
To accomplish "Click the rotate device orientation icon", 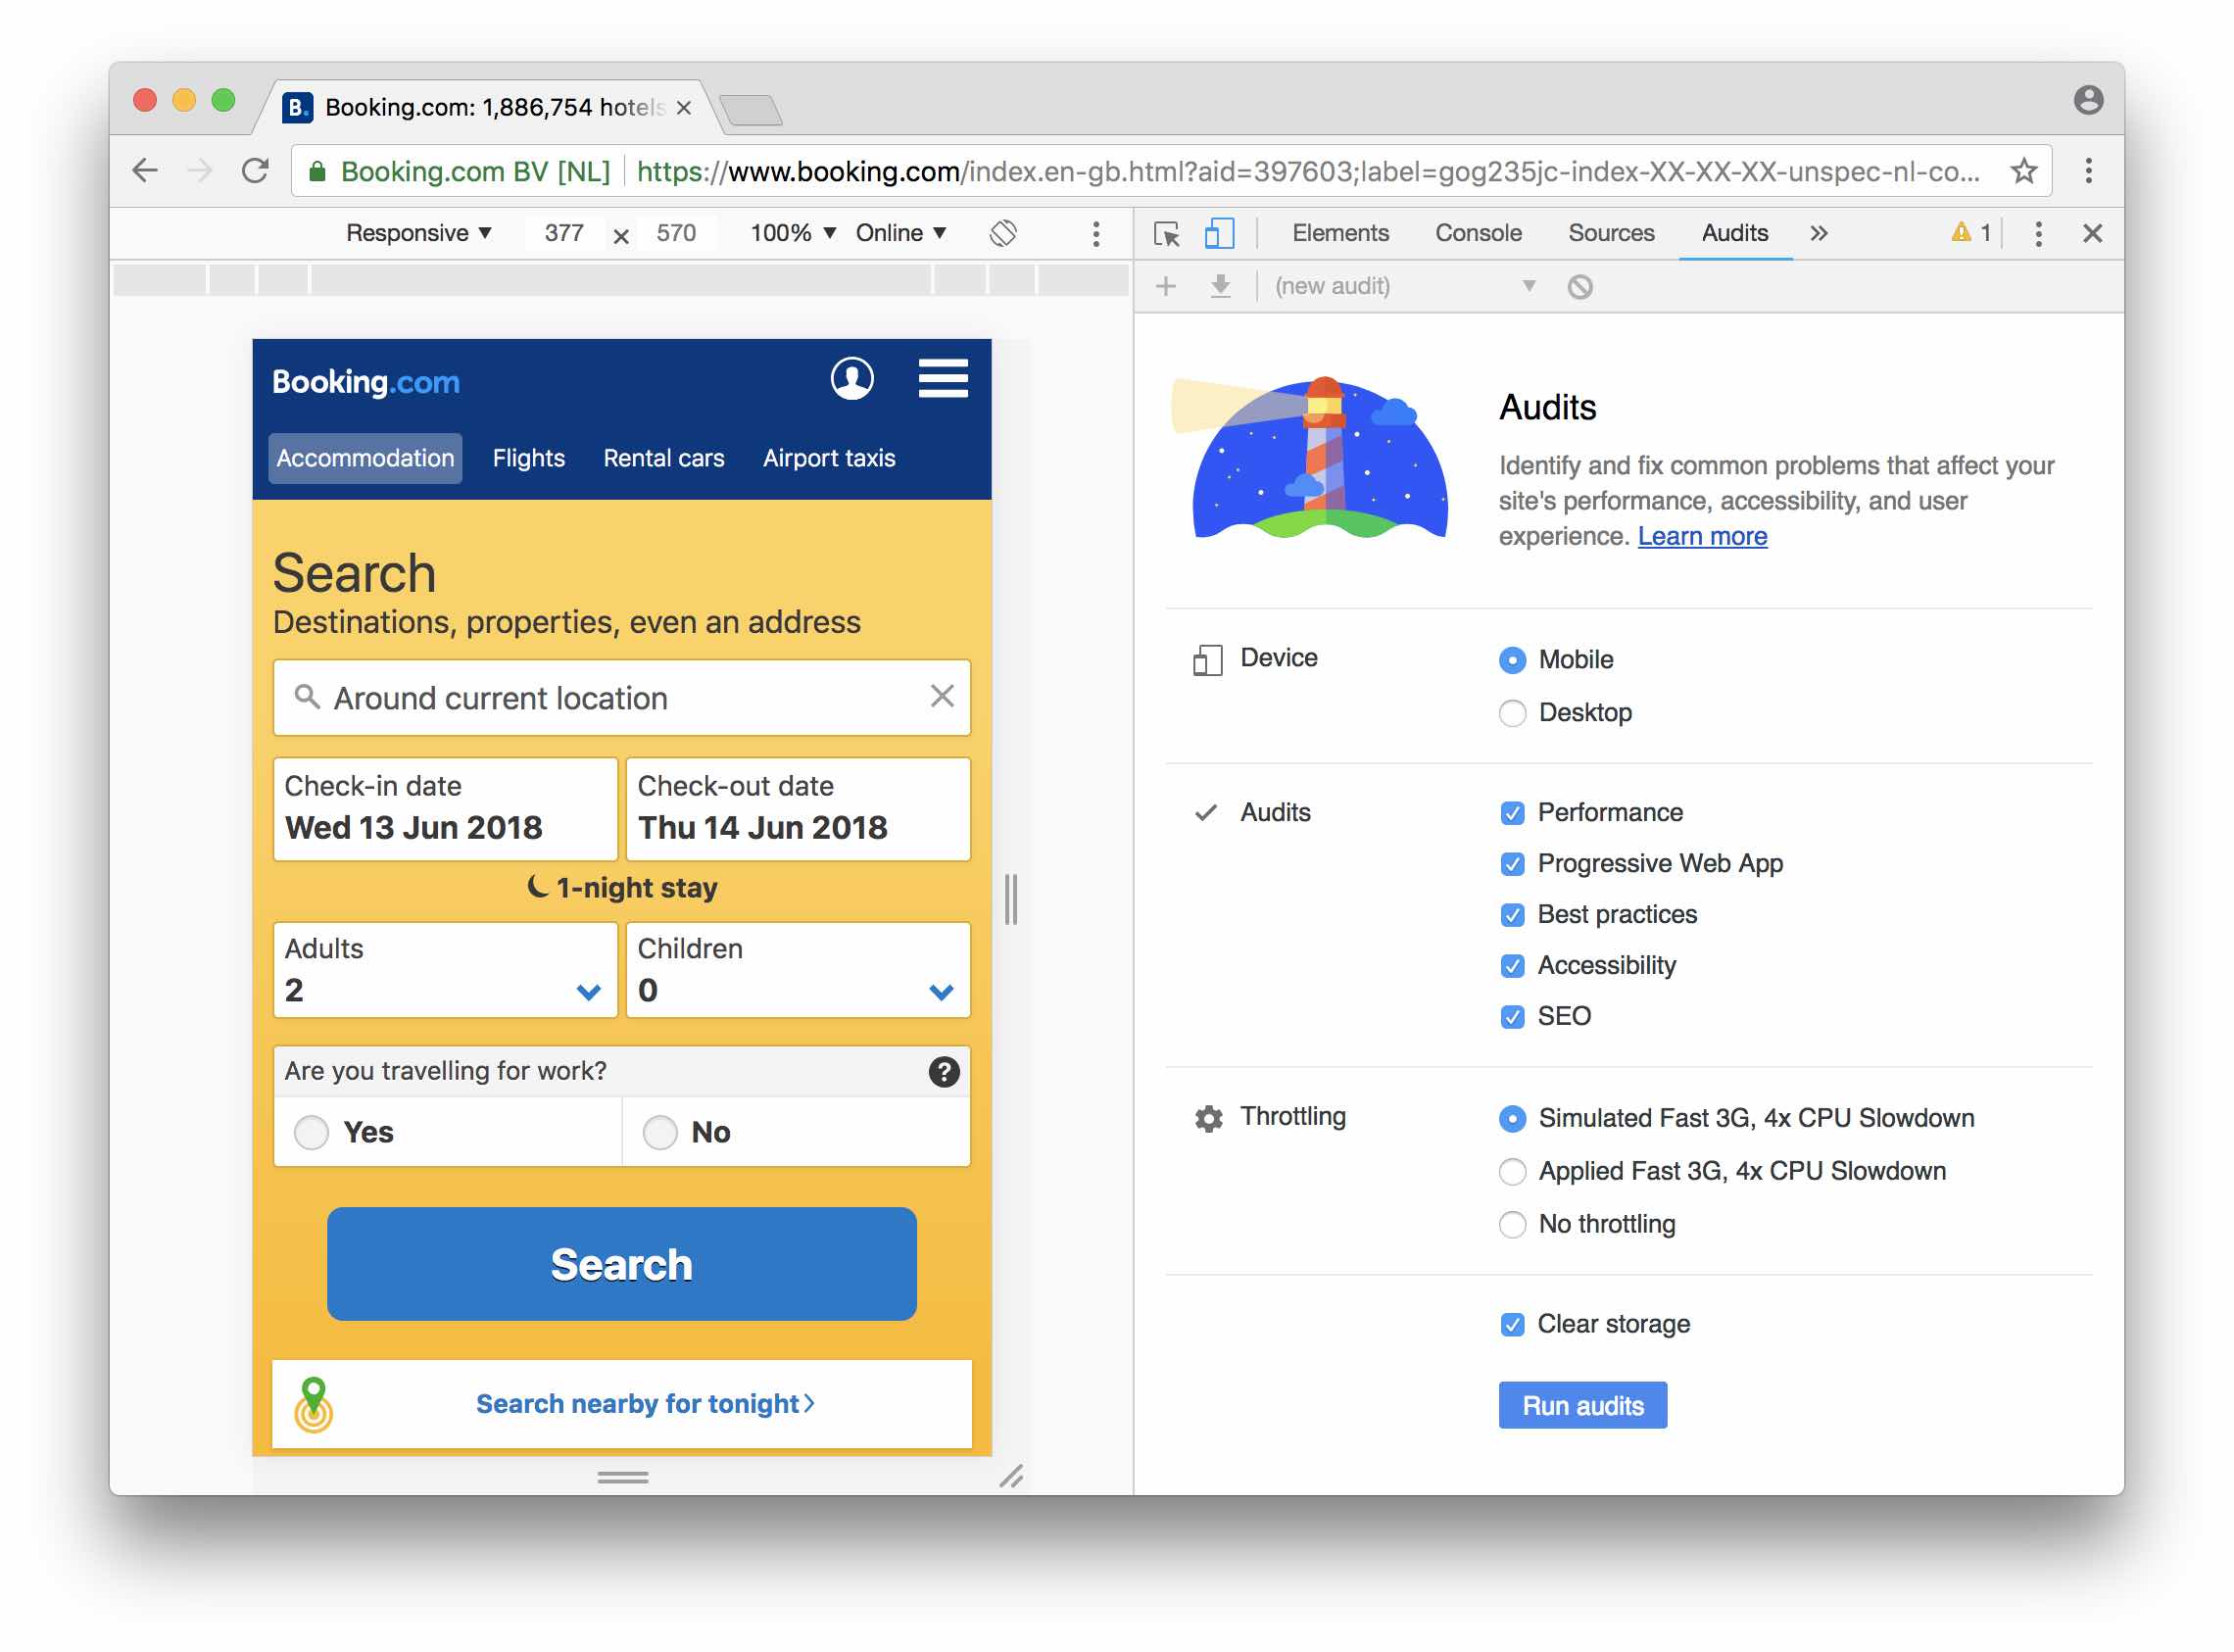I will 1003,233.
